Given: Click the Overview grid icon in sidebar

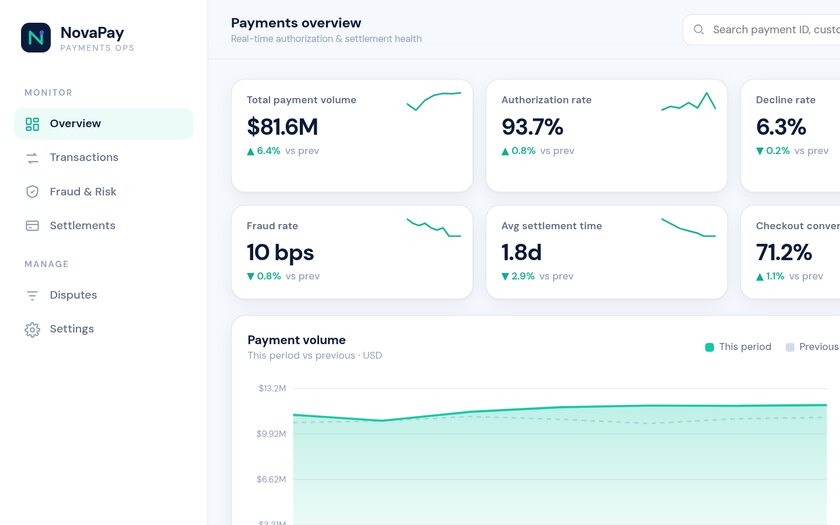Looking at the screenshot, I should tap(32, 124).
